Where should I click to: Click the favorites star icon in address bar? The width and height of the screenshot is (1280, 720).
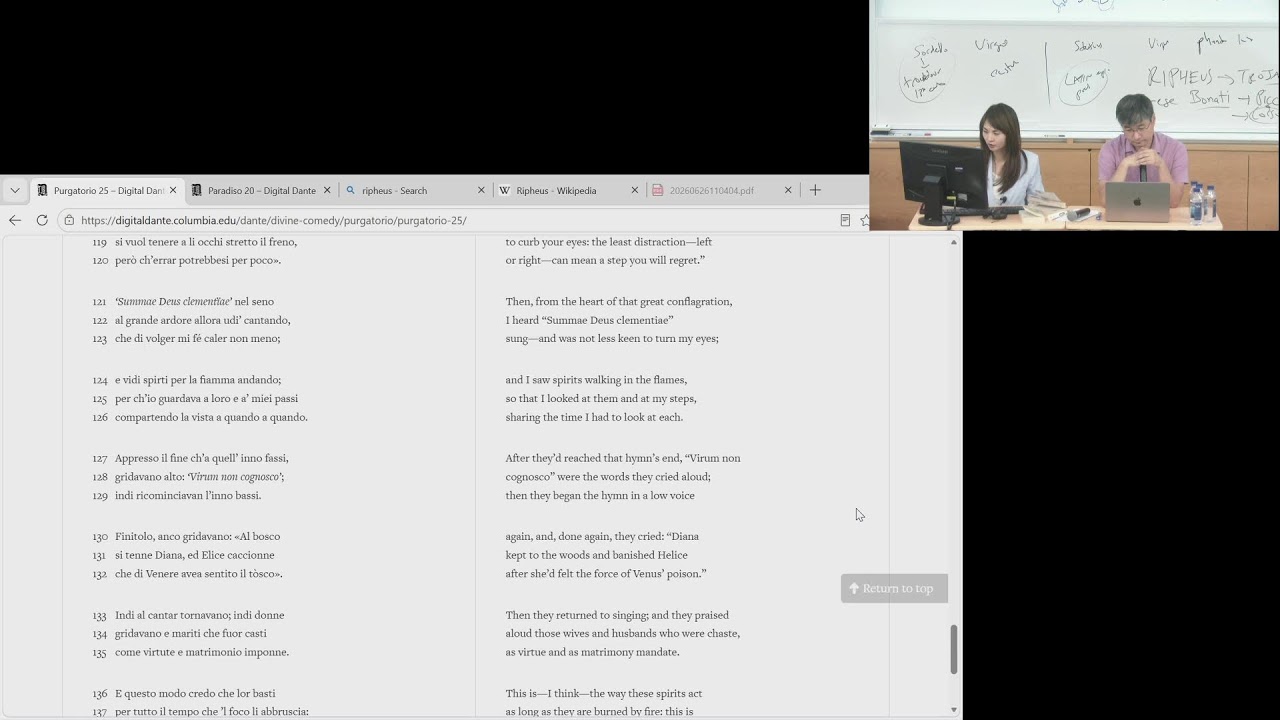click(x=864, y=220)
